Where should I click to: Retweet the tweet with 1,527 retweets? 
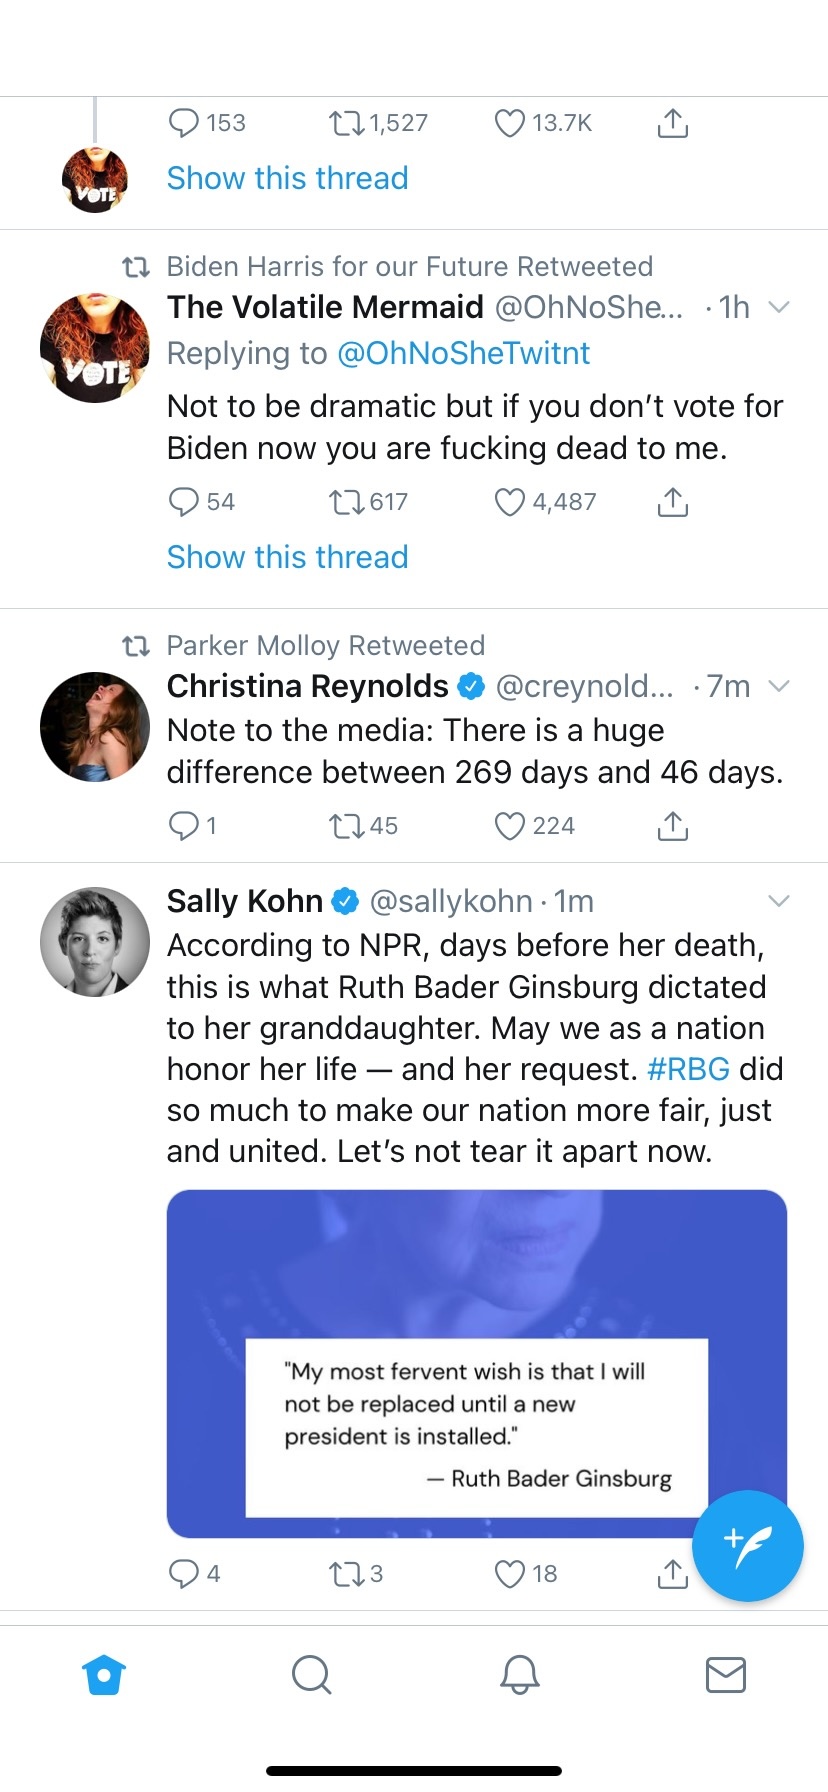[x=347, y=124]
